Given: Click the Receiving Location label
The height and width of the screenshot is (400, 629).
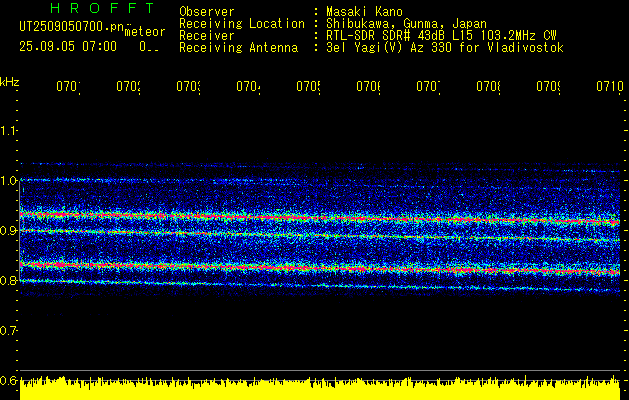Looking at the screenshot, I should pos(242,24).
